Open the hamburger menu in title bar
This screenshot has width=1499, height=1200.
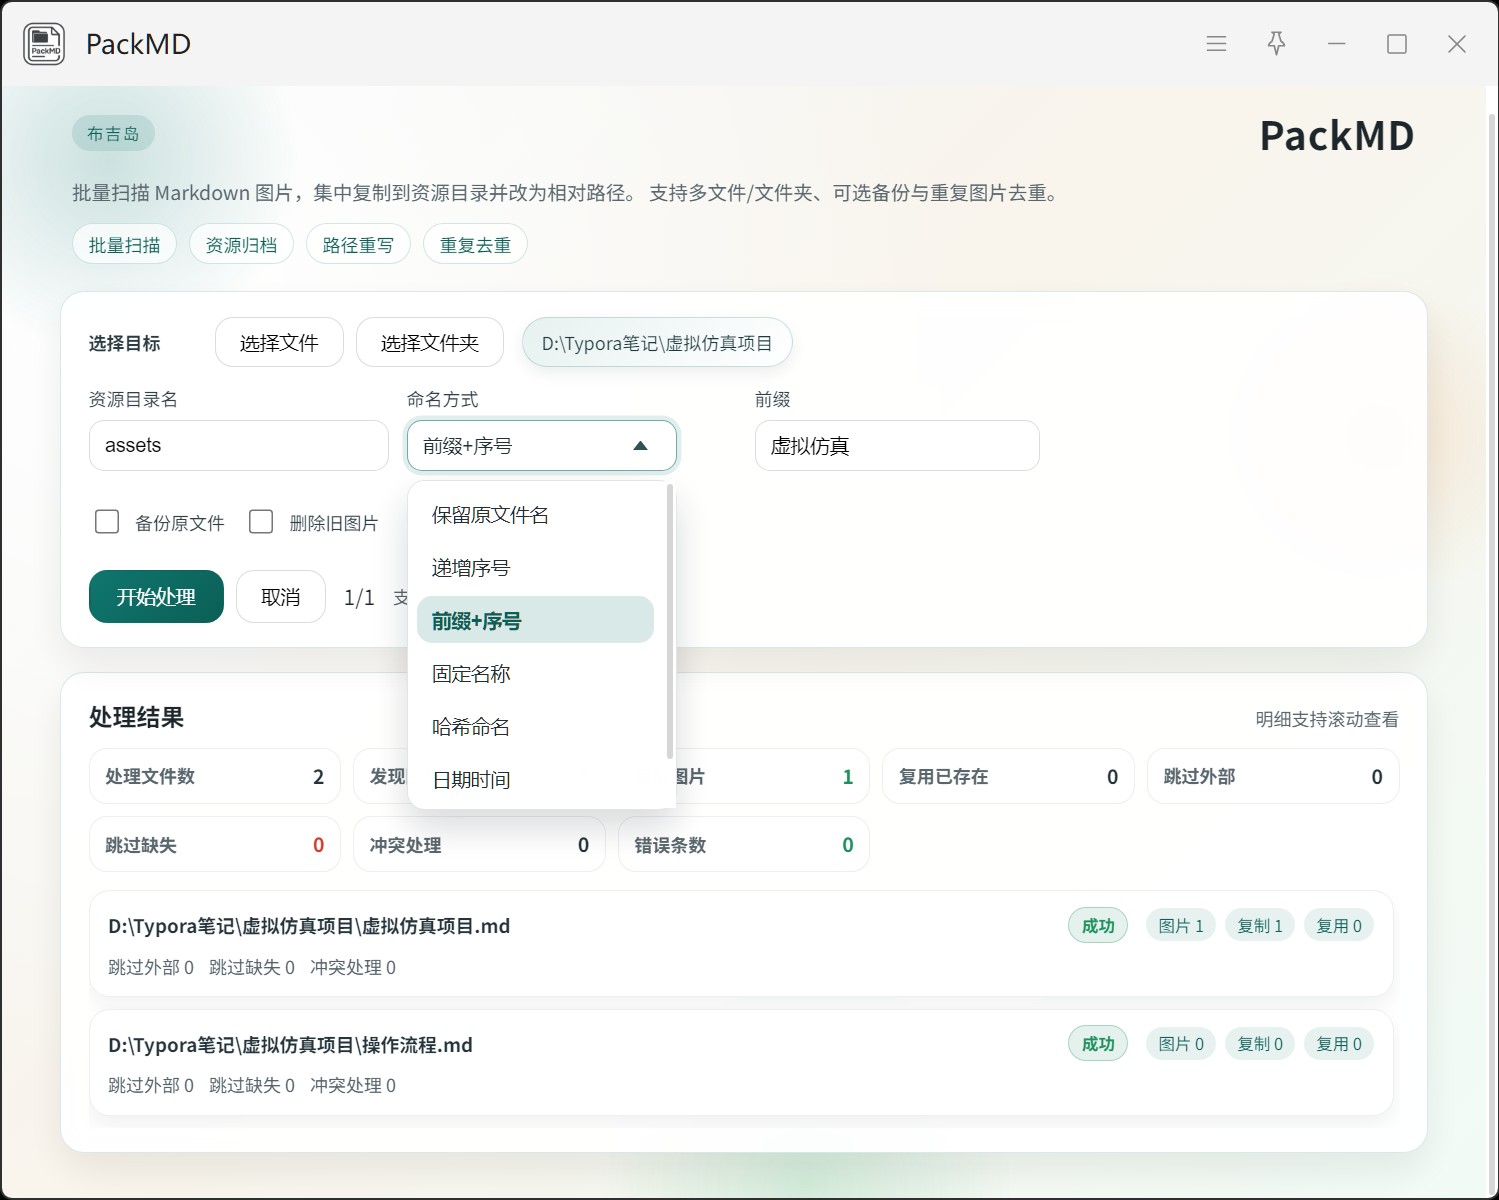[1216, 44]
